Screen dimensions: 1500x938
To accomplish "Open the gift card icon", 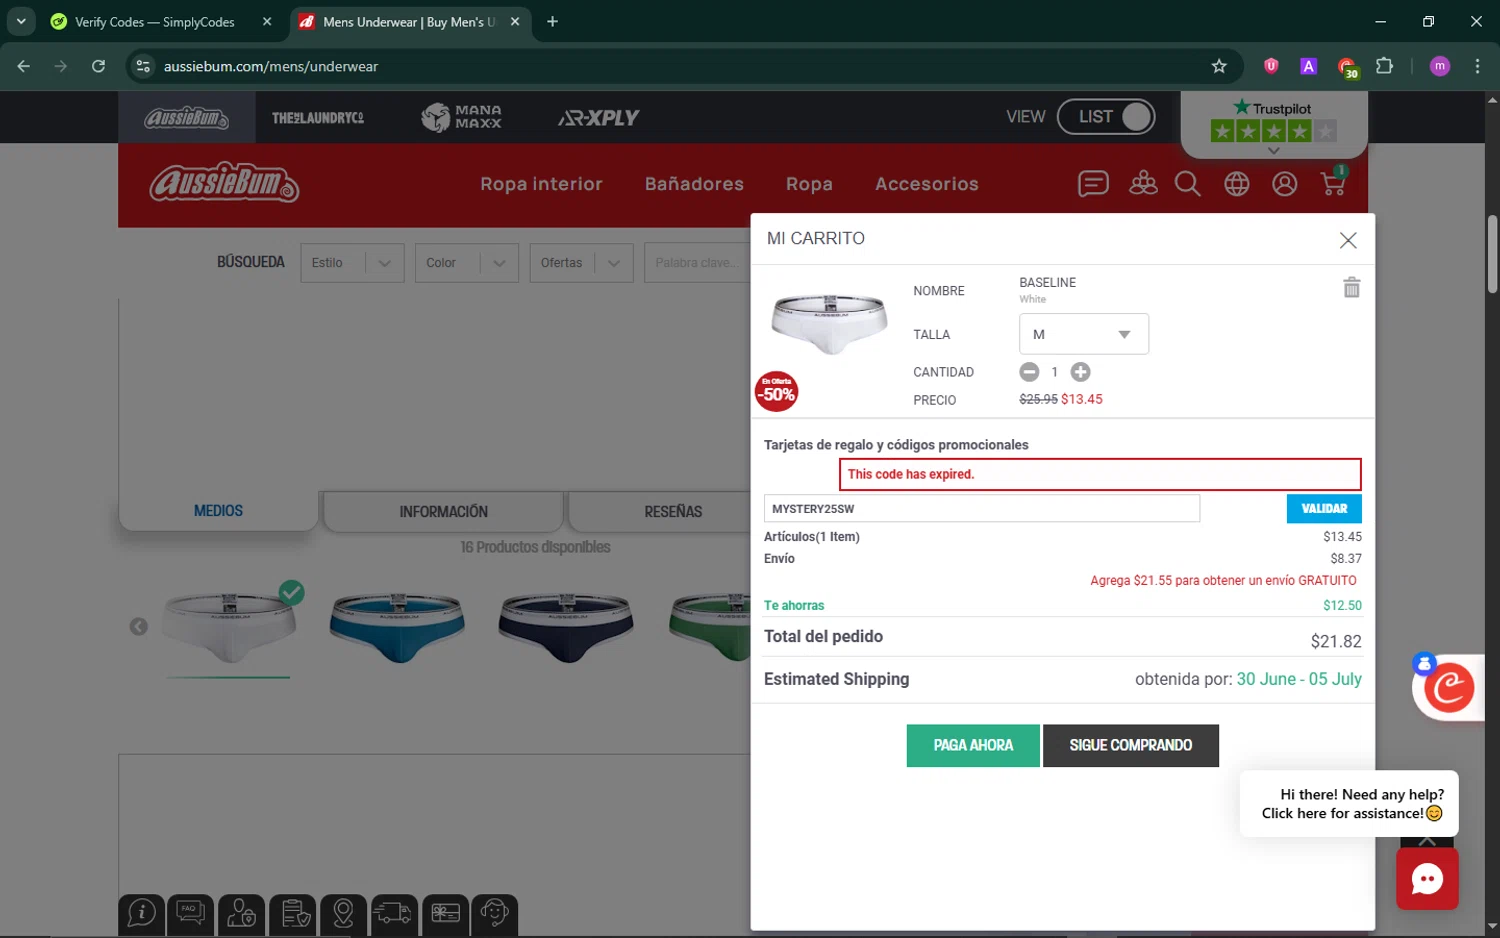I will [445, 913].
